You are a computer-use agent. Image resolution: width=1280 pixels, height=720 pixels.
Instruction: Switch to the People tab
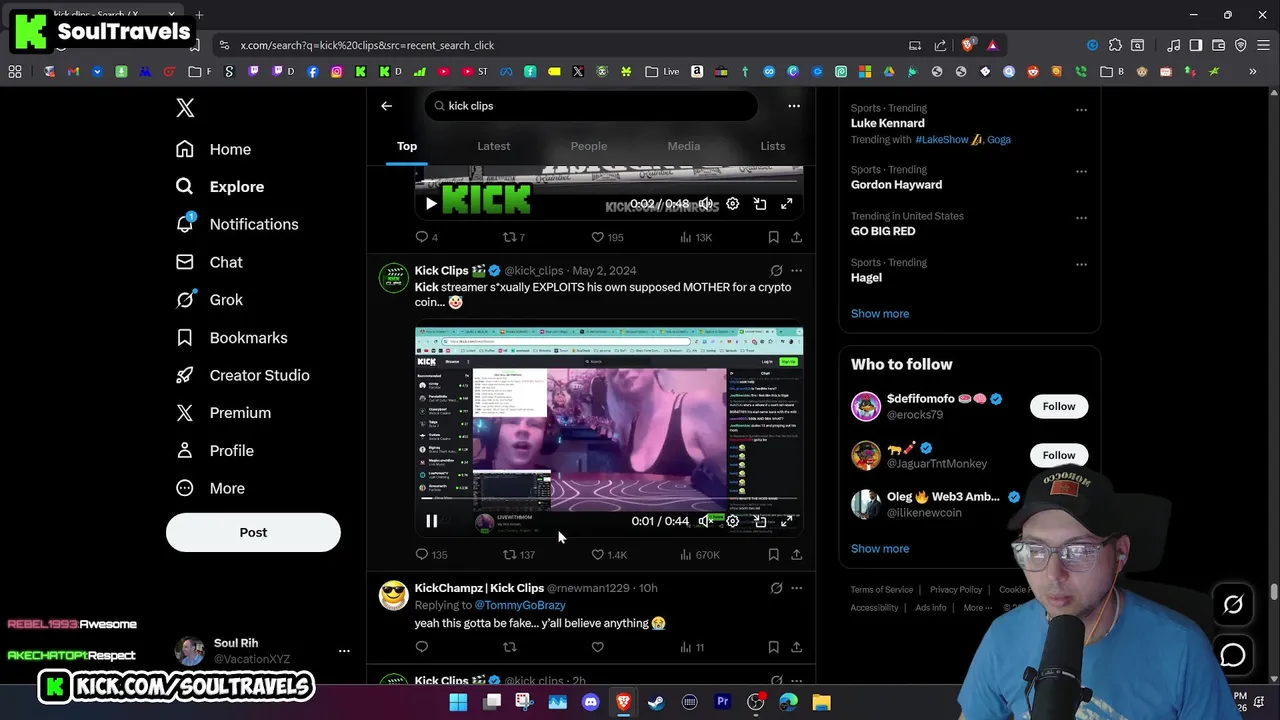(589, 146)
